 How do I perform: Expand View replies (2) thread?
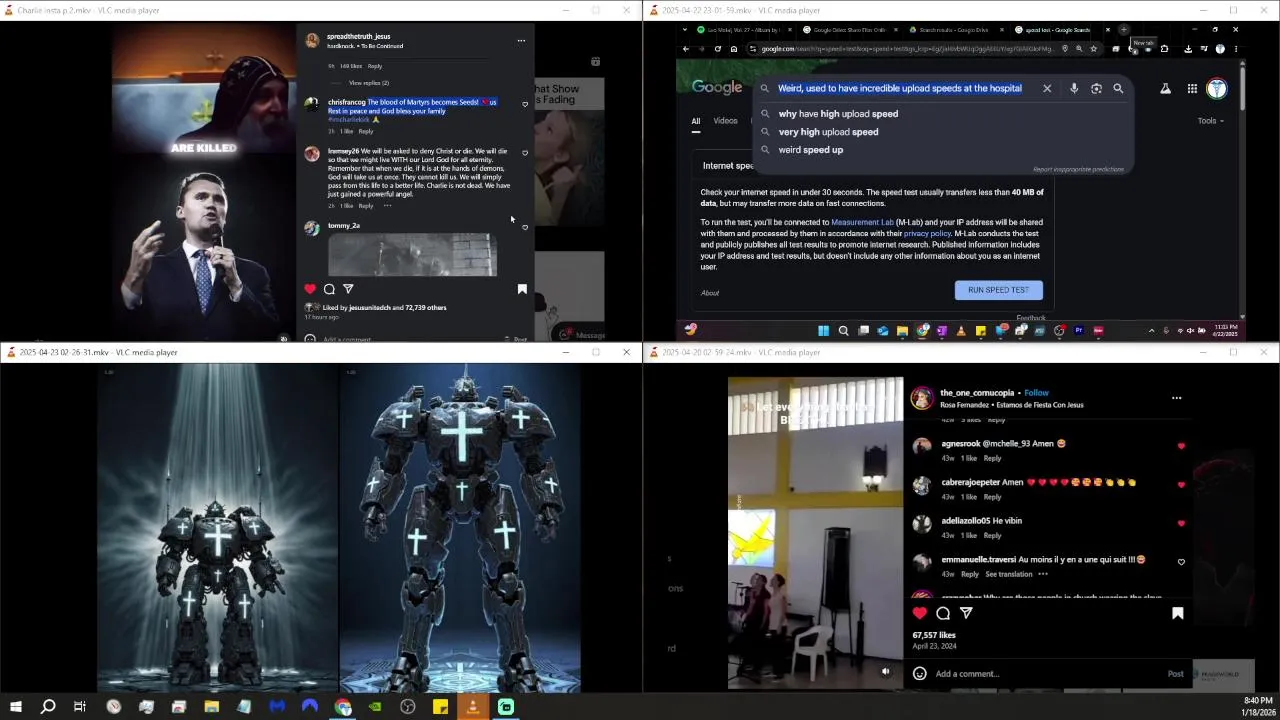point(369,83)
